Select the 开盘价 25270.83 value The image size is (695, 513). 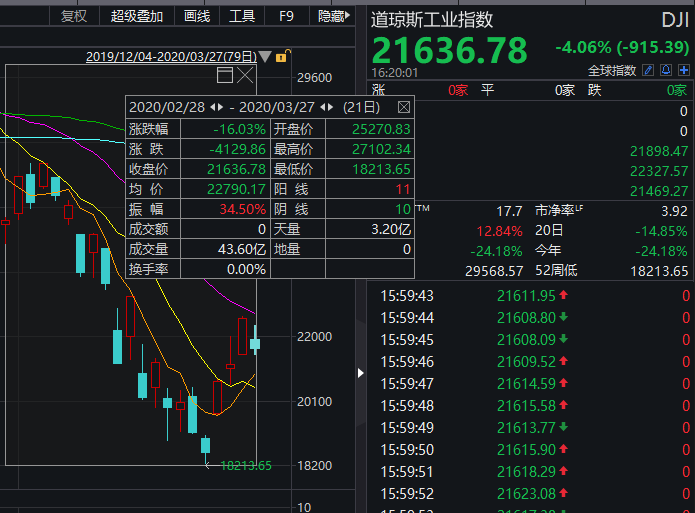point(381,129)
